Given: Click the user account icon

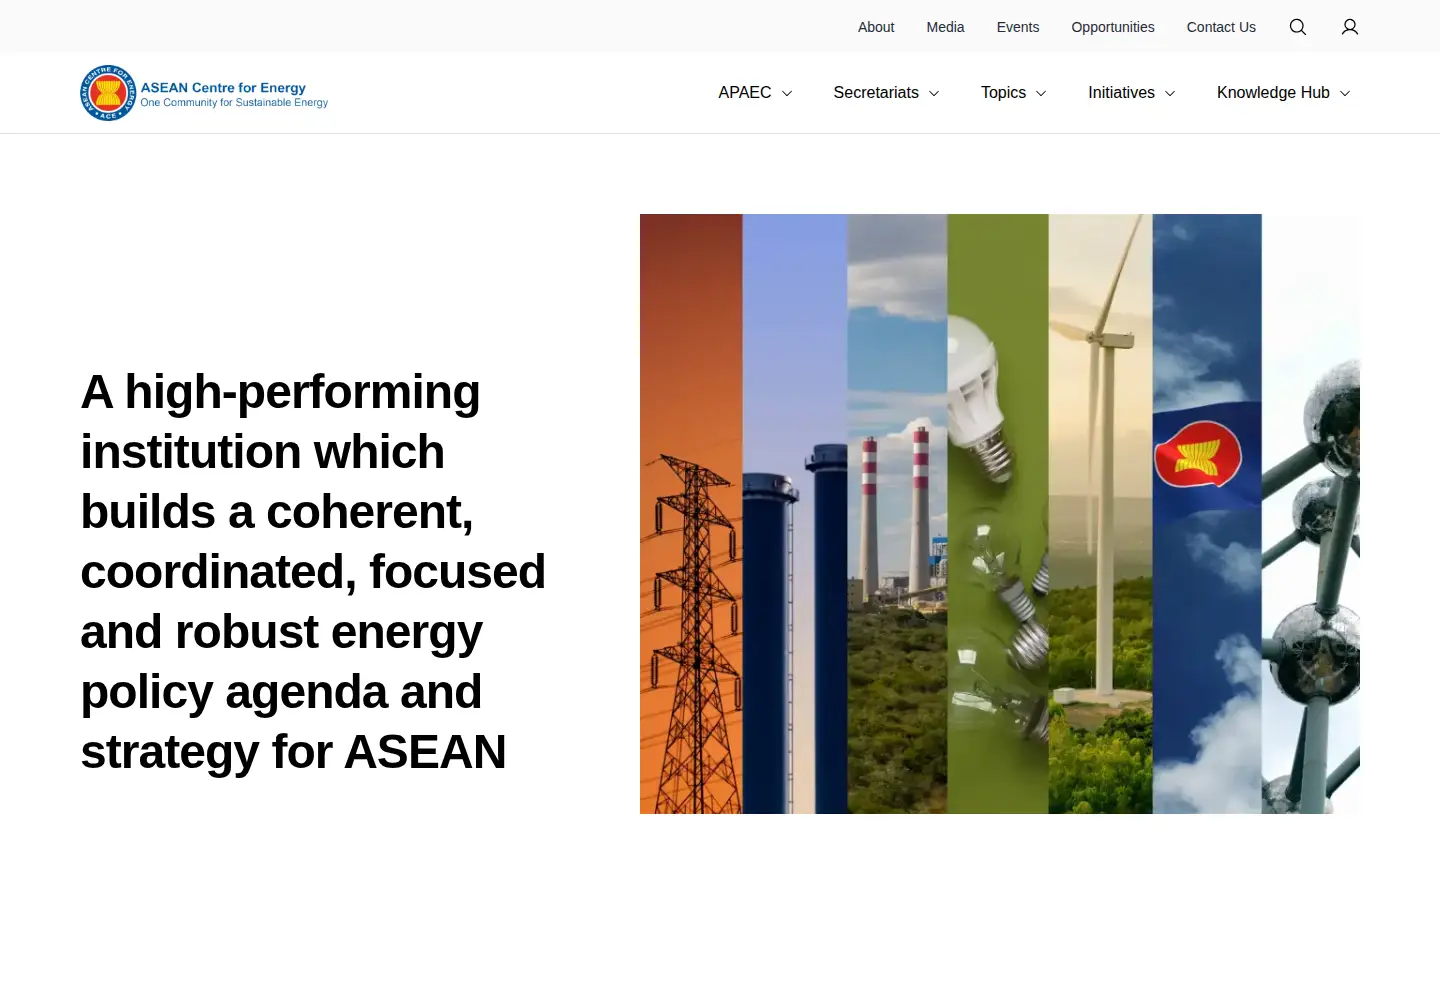Looking at the screenshot, I should pyautogui.click(x=1350, y=27).
